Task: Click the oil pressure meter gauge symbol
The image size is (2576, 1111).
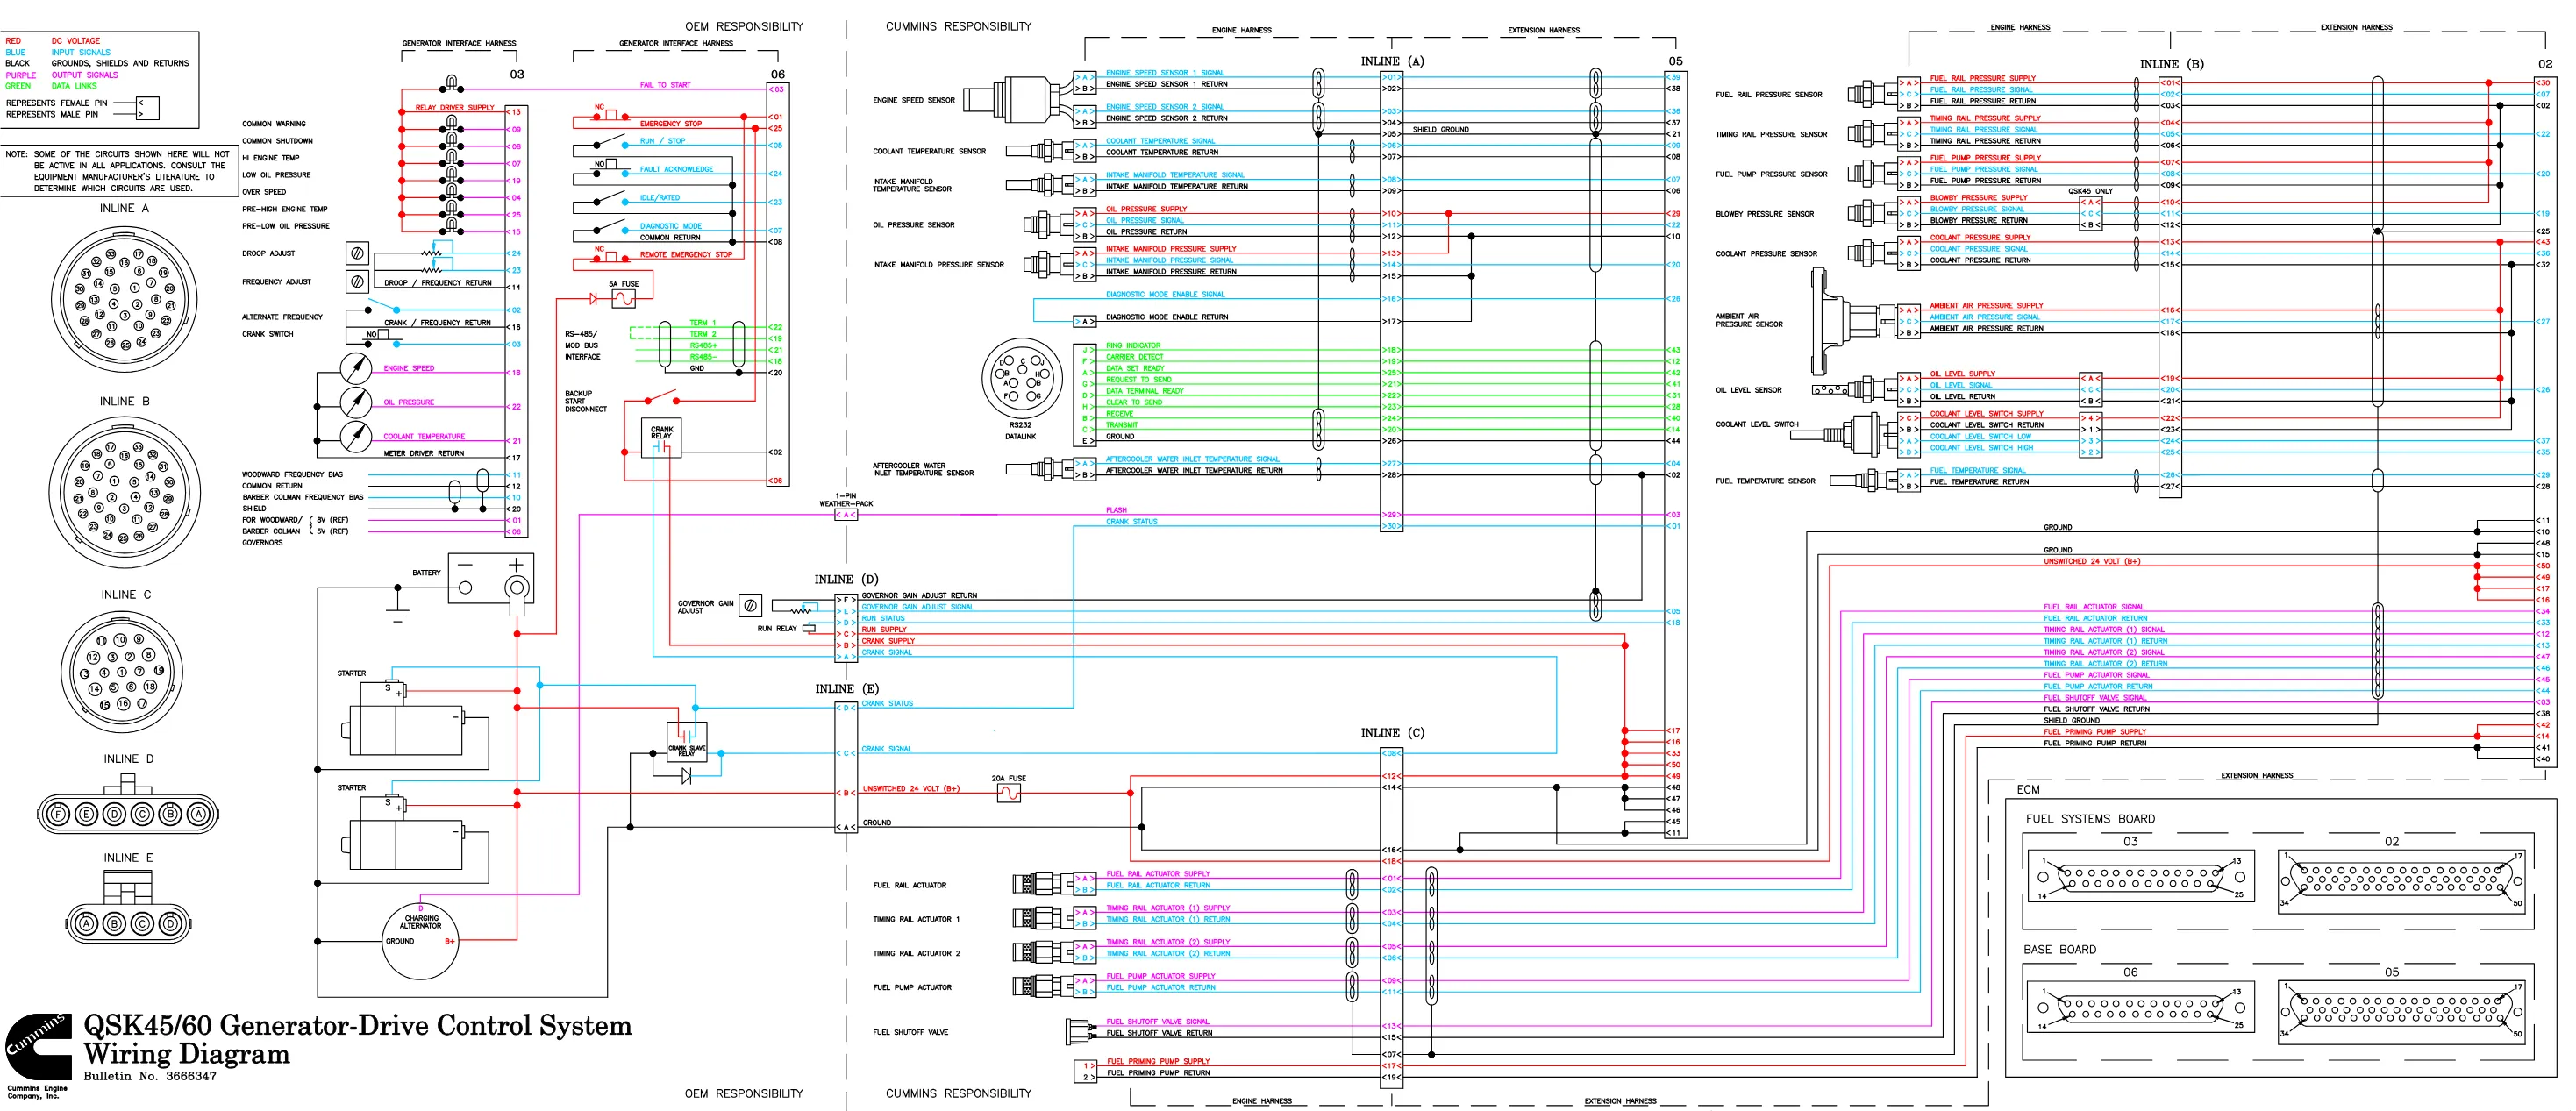Action: (x=356, y=402)
